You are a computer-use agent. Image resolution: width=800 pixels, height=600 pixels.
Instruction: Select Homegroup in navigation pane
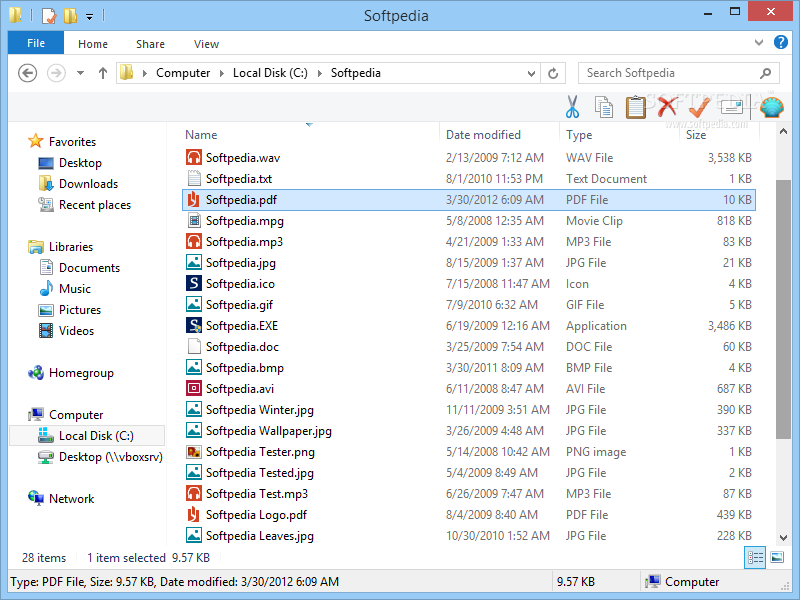coord(81,372)
